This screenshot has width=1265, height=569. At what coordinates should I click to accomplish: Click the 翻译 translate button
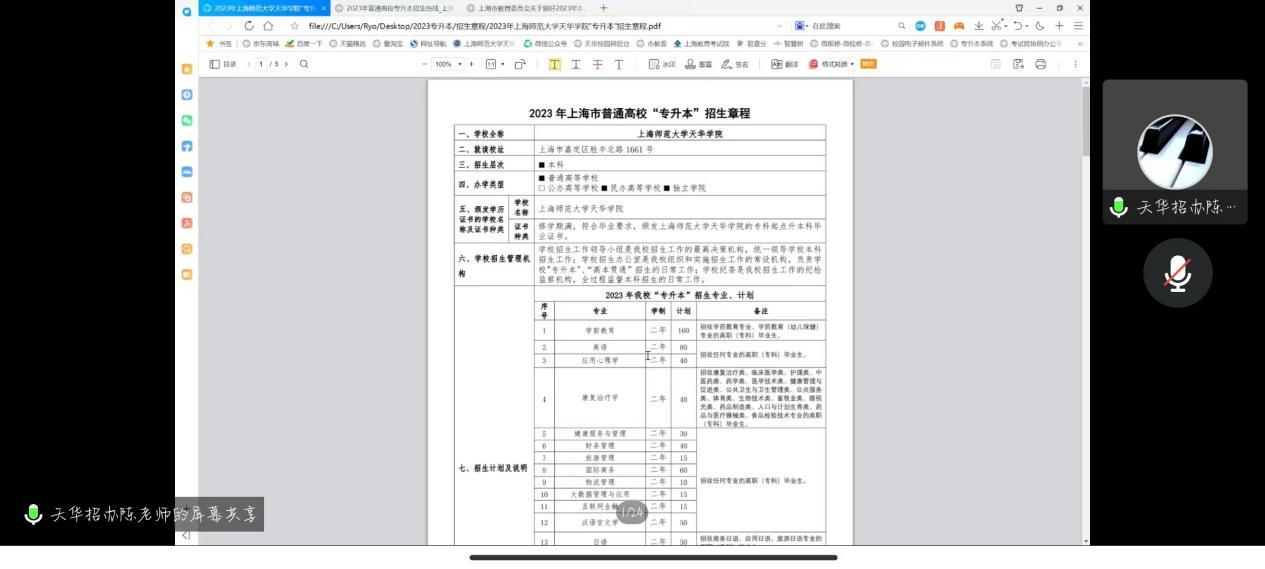(x=784, y=64)
